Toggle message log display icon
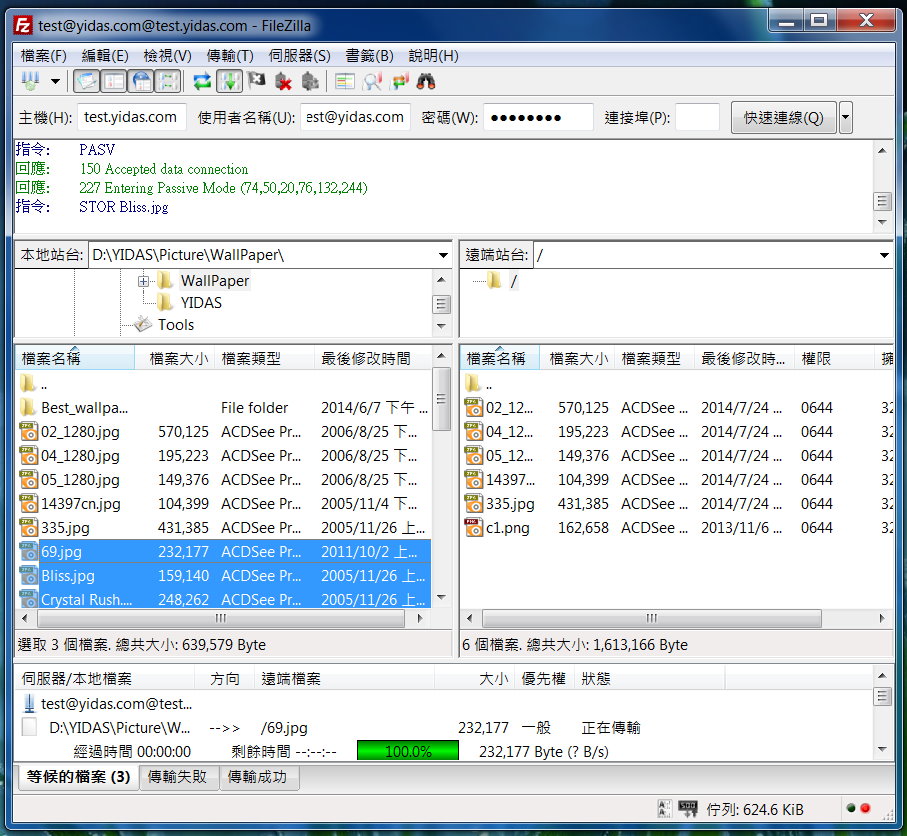The image size is (907, 836). point(88,82)
